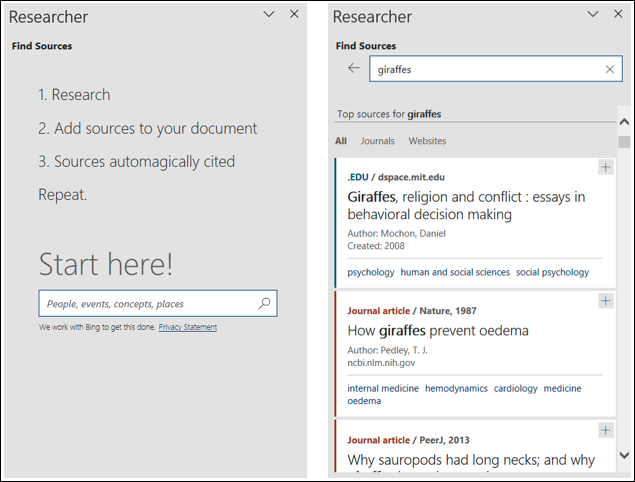Click the Journal article / Nature, 1987 label
This screenshot has width=635, height=482.
pyautogui.click(x=411, y=311)
